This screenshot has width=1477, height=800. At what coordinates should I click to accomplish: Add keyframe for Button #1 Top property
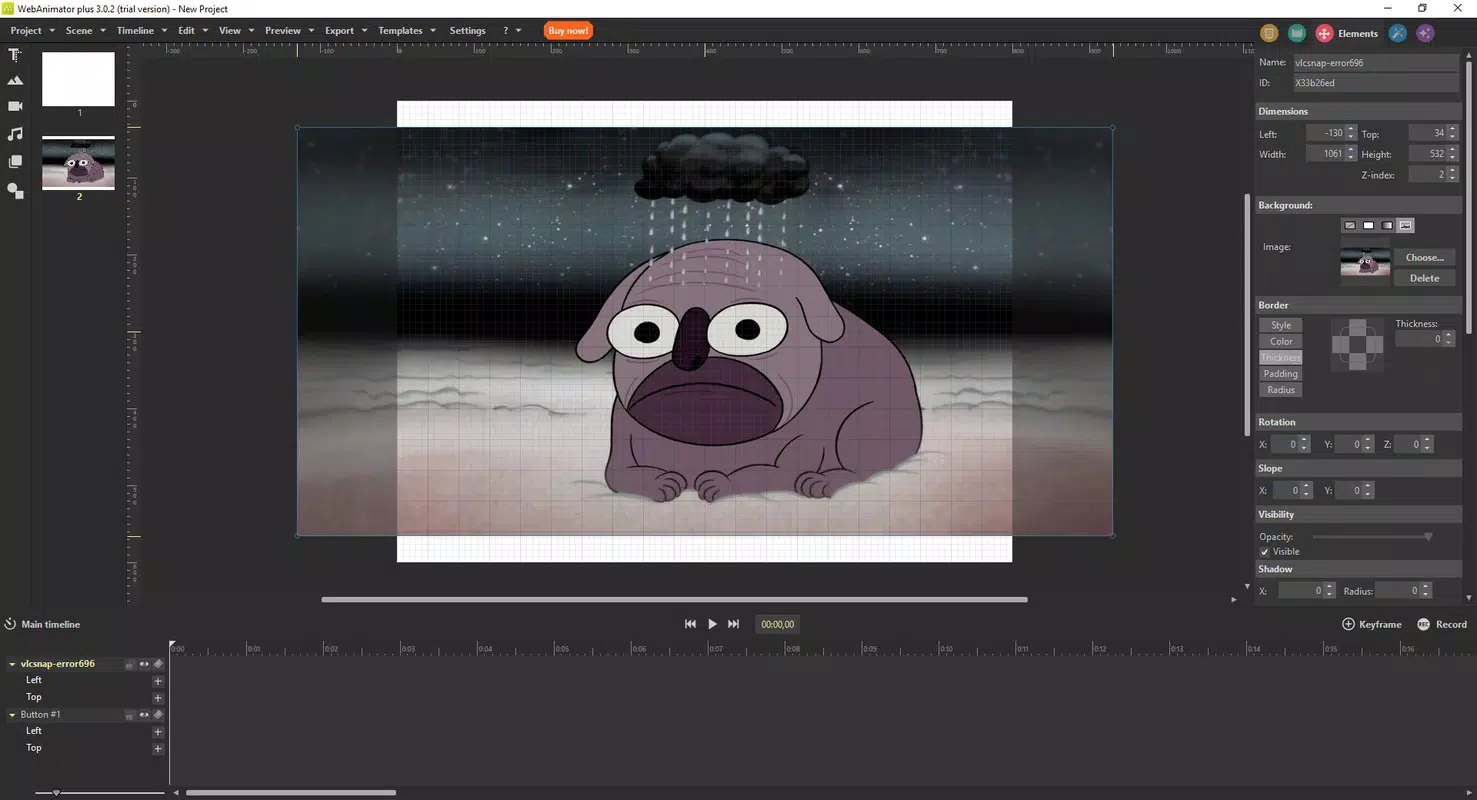[158, 748]
